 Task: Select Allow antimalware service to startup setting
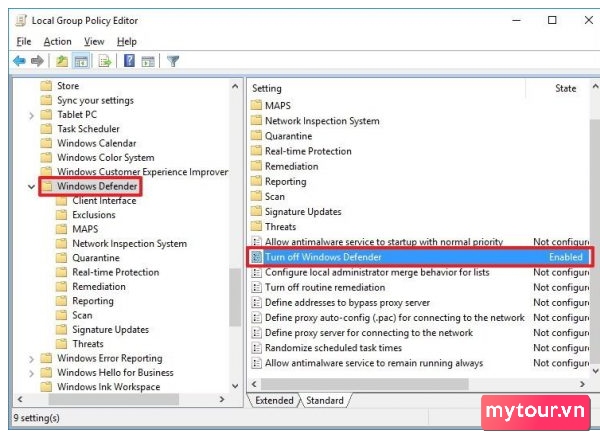click(x=384, y=242)
